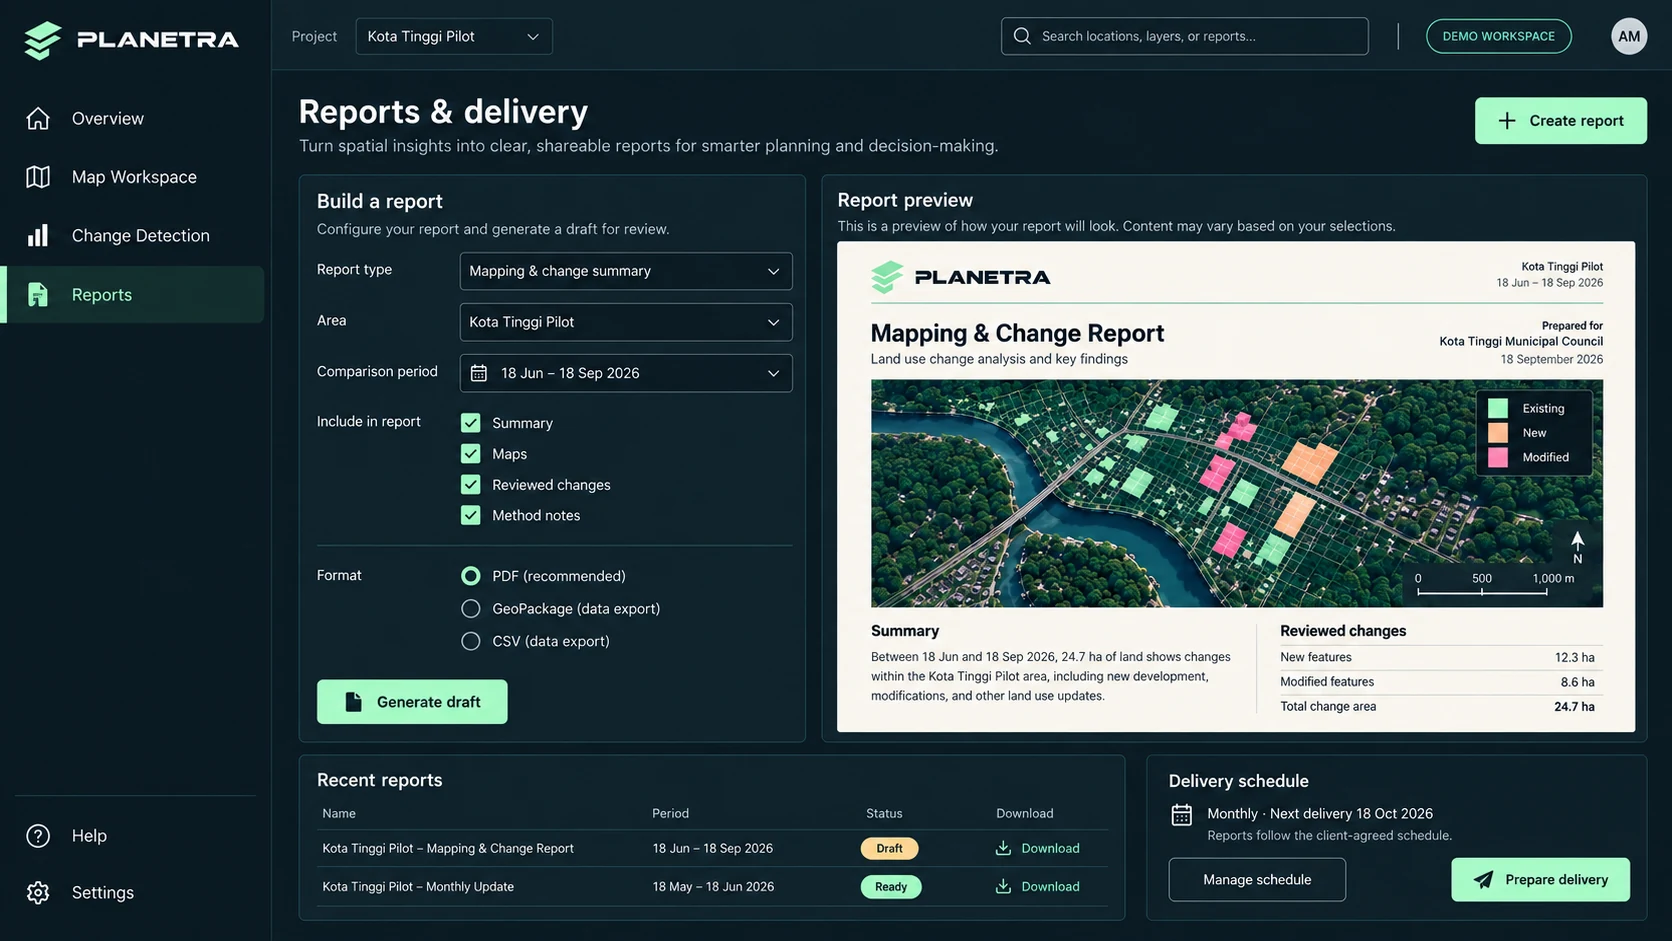The width and height of the screenshot is (1672, 941).
Task: Click the Planetra logo in report preview
Action: tap(961, 277)
